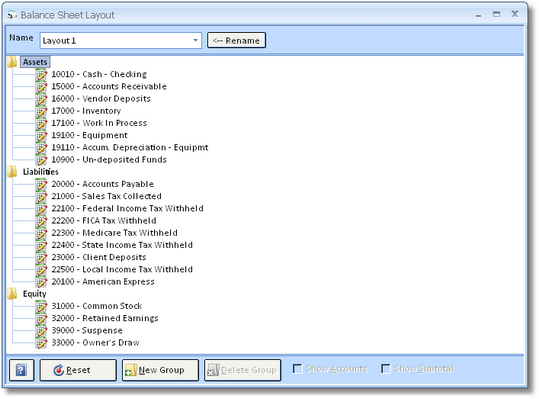Screen dimensions: 539x399
Task: Click the account icon beside 19100 - Equipment
Action: [x=41, y=135]
